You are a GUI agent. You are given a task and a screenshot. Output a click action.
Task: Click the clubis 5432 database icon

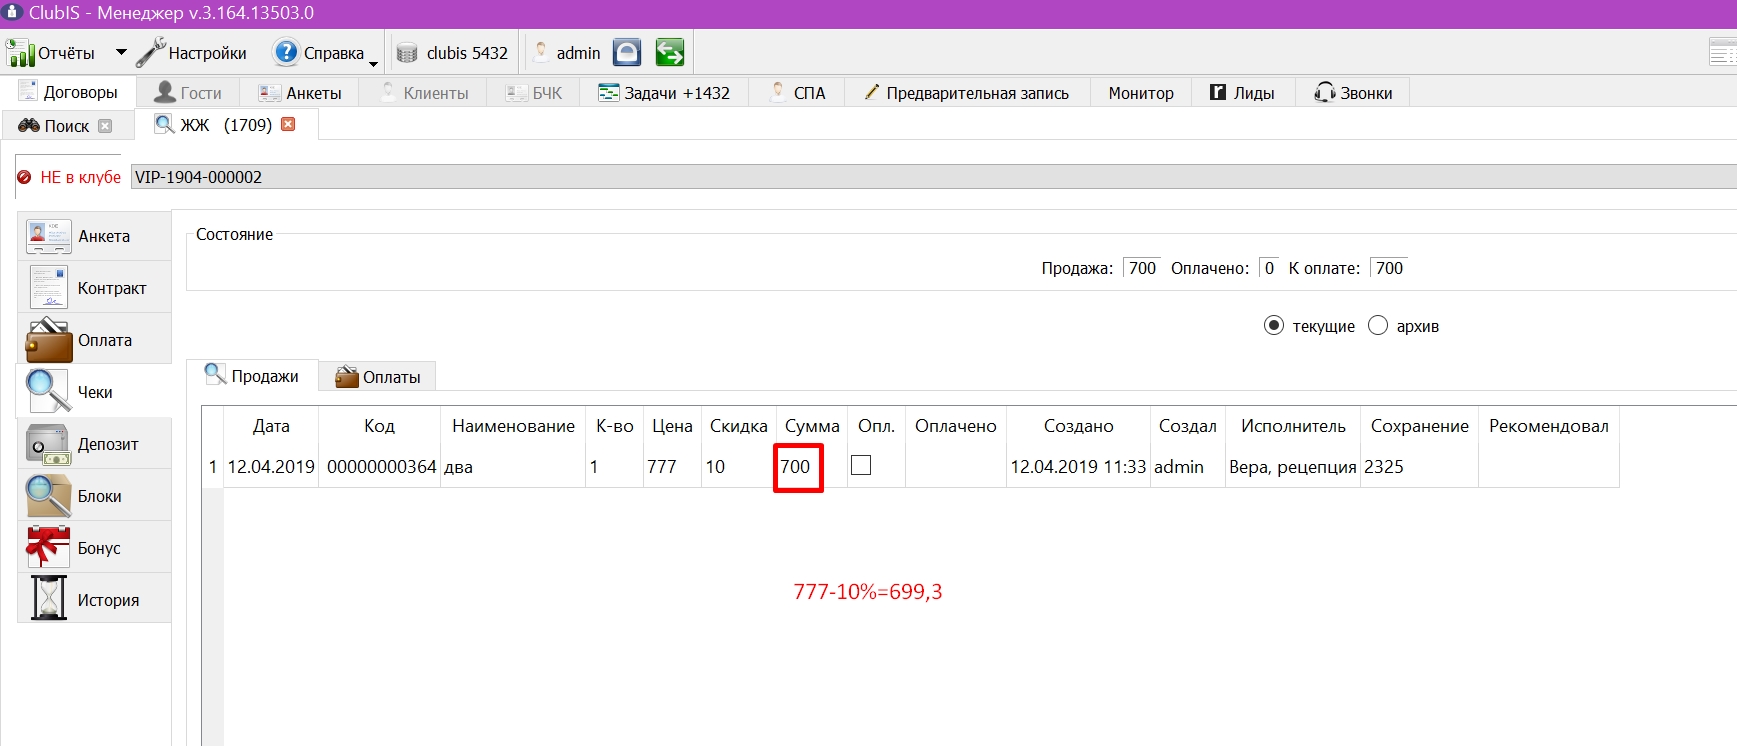[x=407, y=53]
